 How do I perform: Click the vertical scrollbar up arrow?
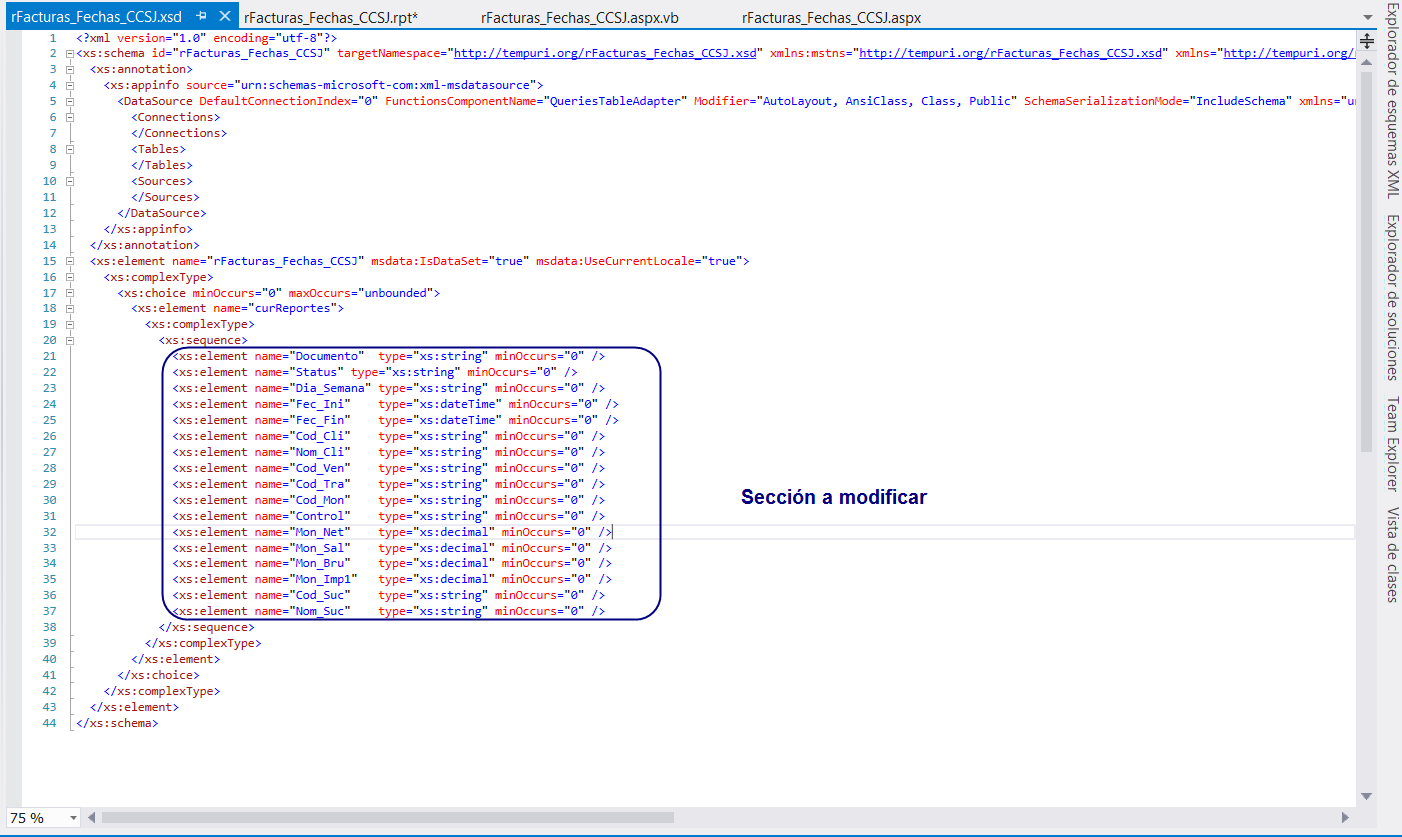tap(1367, 60)
